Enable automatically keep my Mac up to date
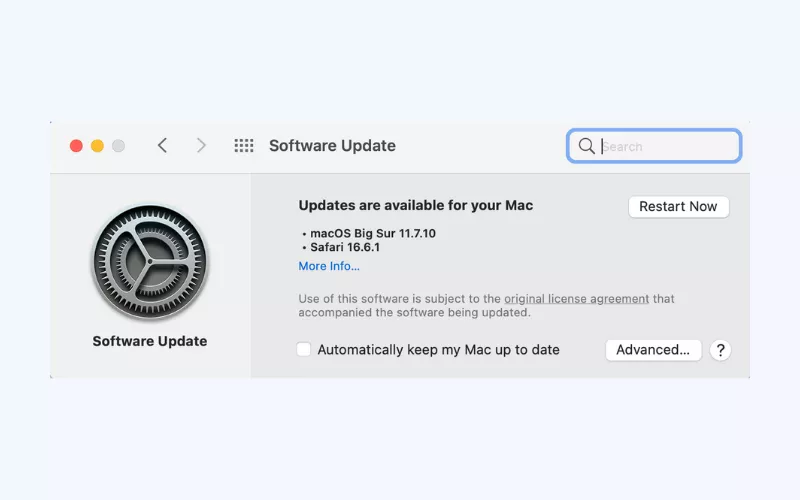Image resolution: width=800 pixels, height=500 pixels. pyautogui.click(x=304, y=350)
